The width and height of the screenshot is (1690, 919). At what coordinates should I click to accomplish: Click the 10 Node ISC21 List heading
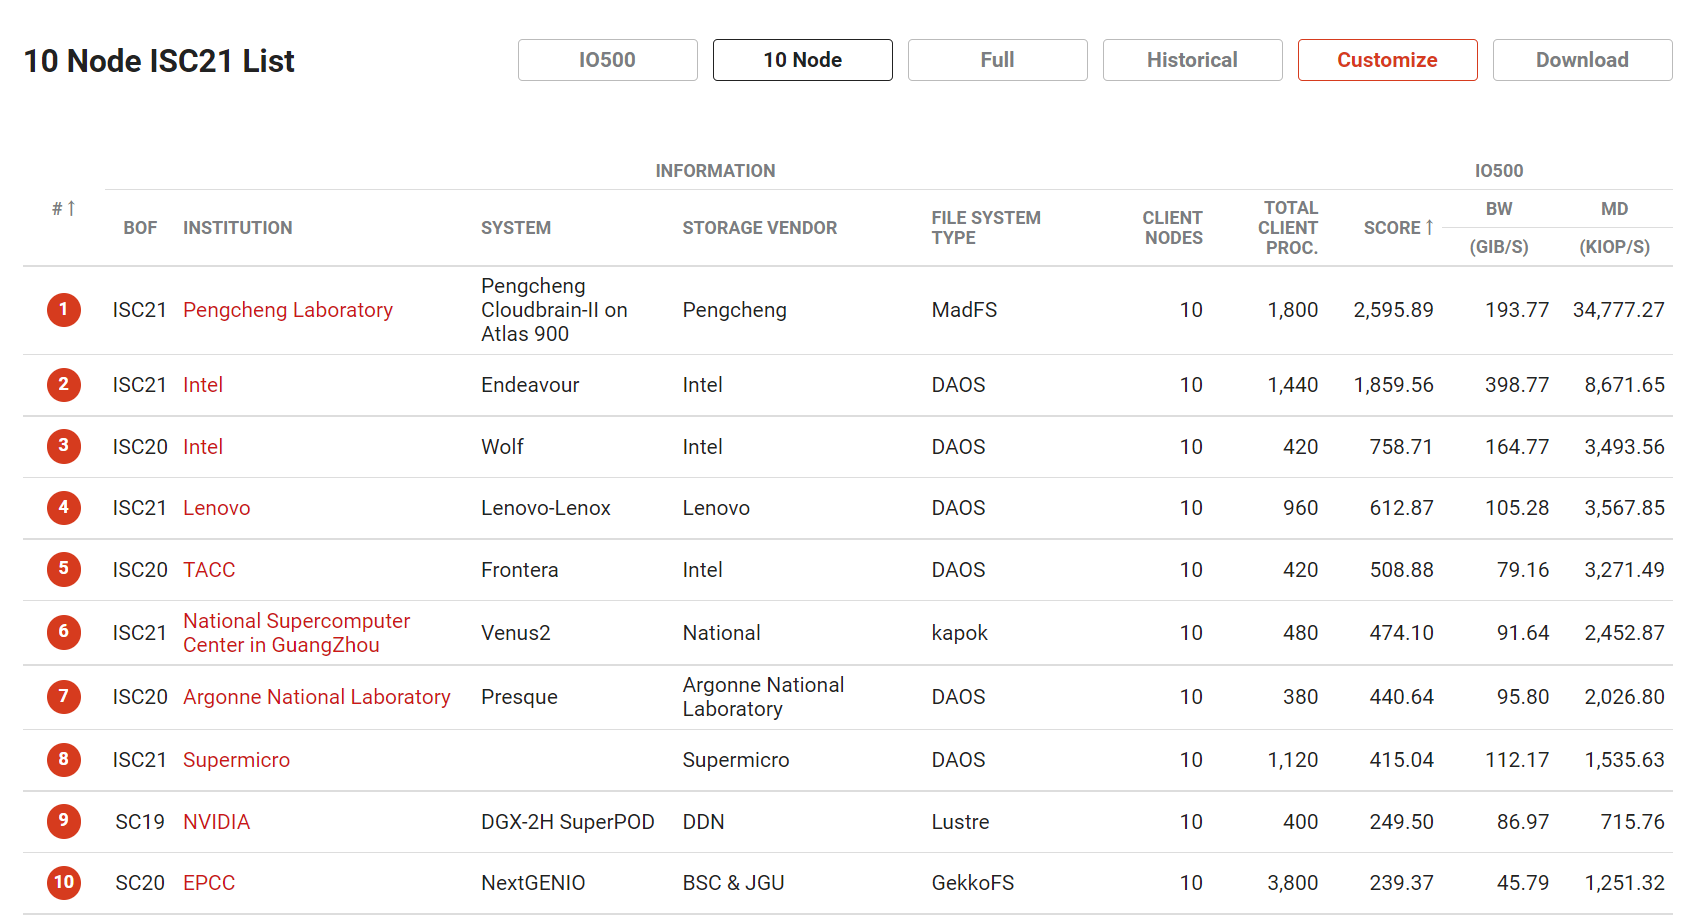(x=159, y=61)
